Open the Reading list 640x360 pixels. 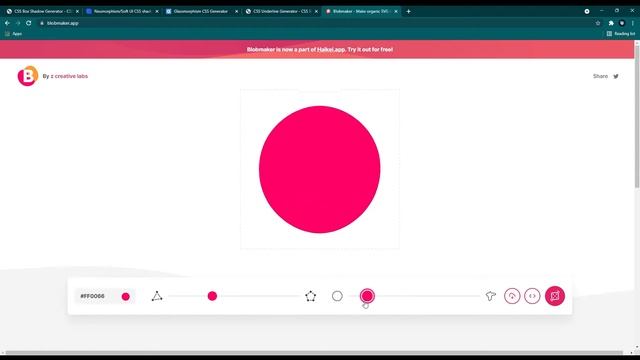tap(621, 34)
